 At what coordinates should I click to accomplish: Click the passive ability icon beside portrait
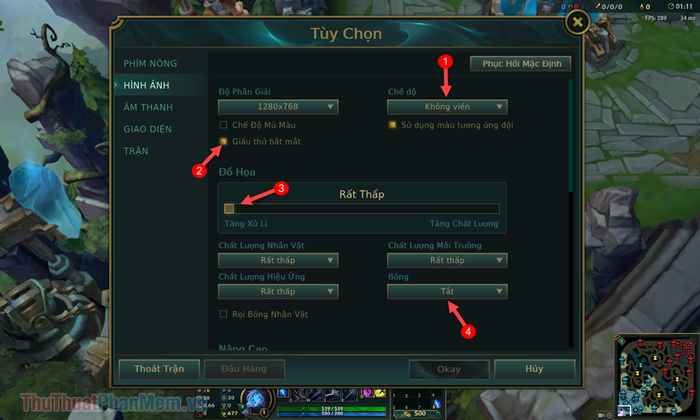(x=283, y=393)
